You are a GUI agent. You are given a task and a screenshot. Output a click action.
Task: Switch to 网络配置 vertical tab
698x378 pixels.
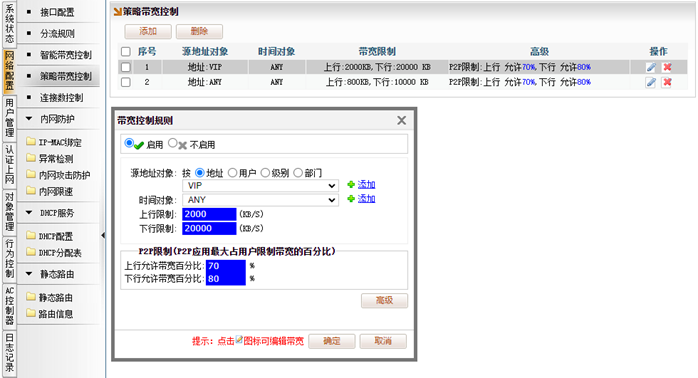[9, 71]
